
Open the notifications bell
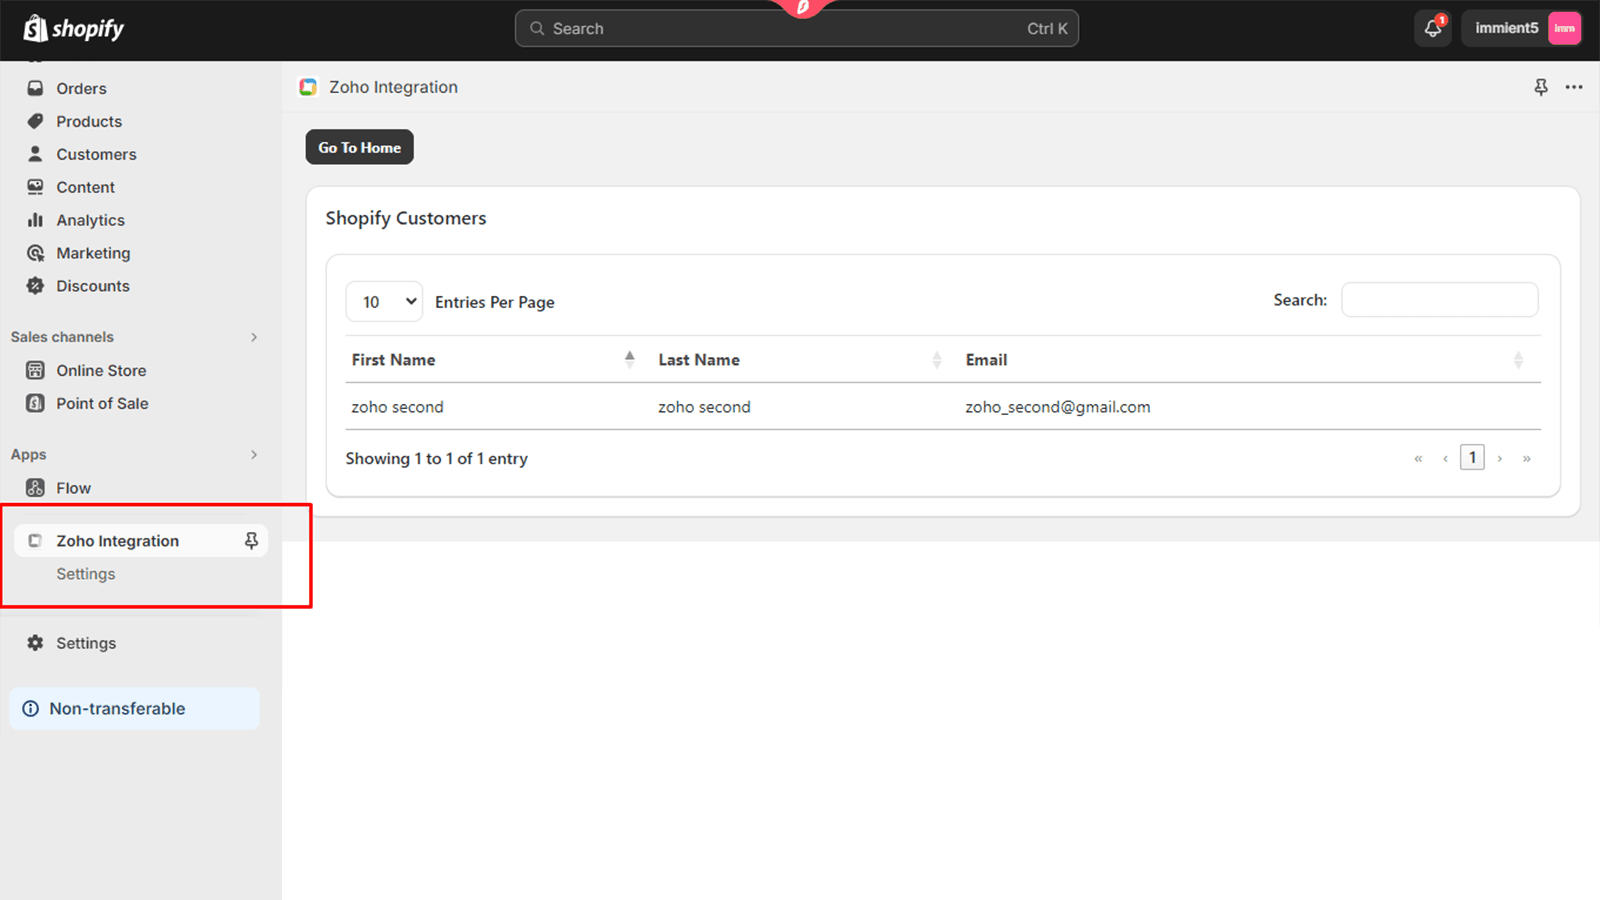(1432, 29)
